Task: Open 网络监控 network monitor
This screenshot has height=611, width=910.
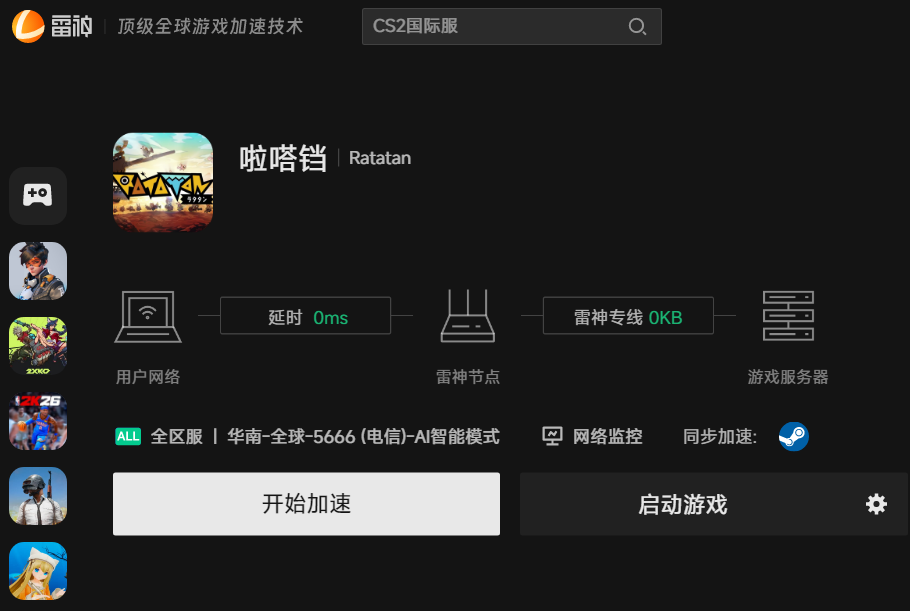Action: [x=593, y=437]
